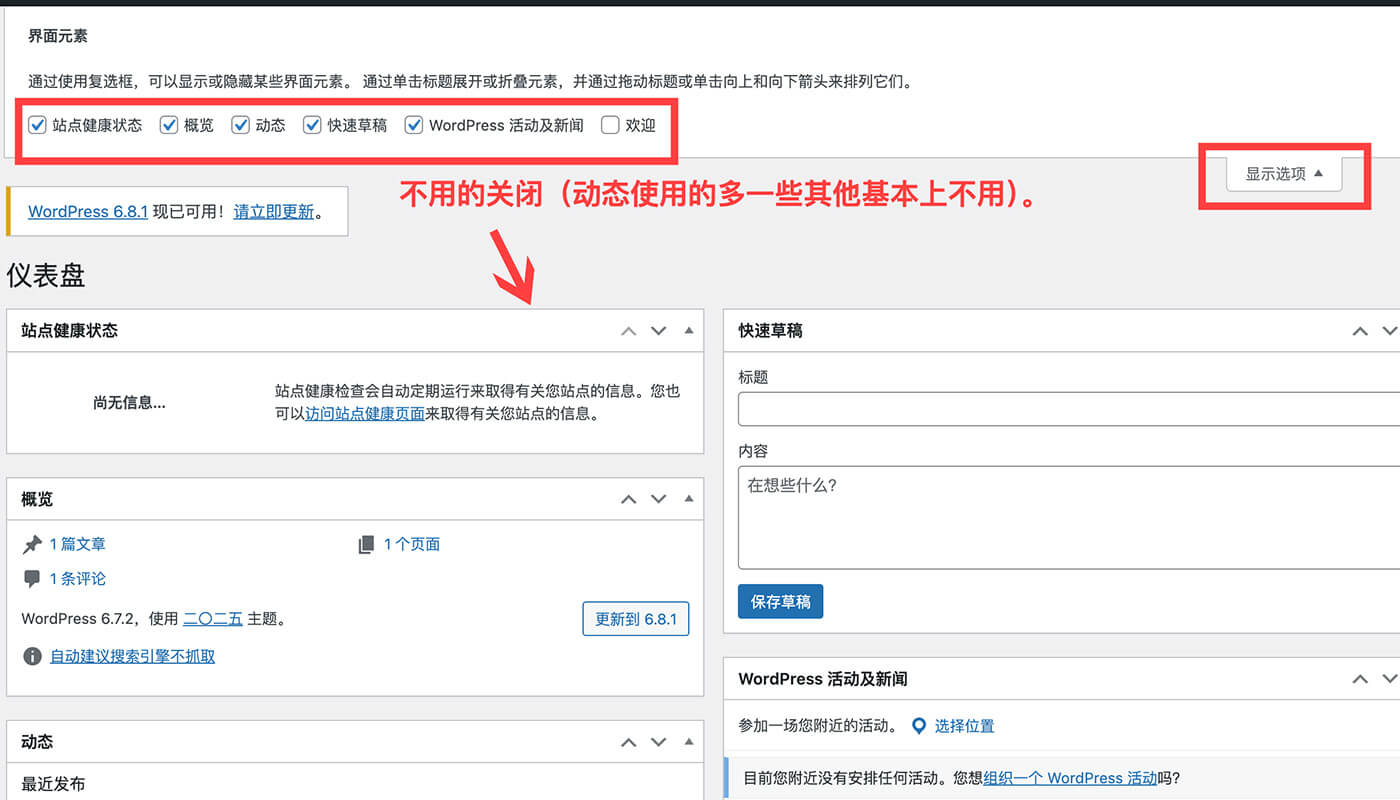The width and height of the screenshot is (1400, 800).
Task: Click the 界面元素 heading
Action: point(58,36)
